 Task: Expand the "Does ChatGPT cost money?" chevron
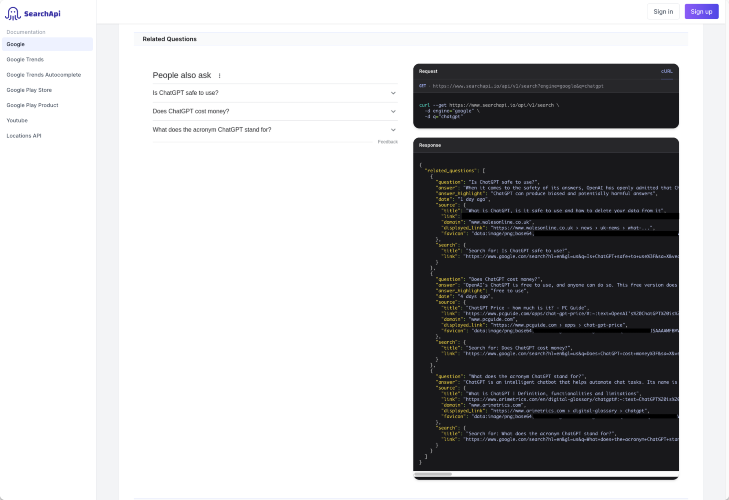393,112
